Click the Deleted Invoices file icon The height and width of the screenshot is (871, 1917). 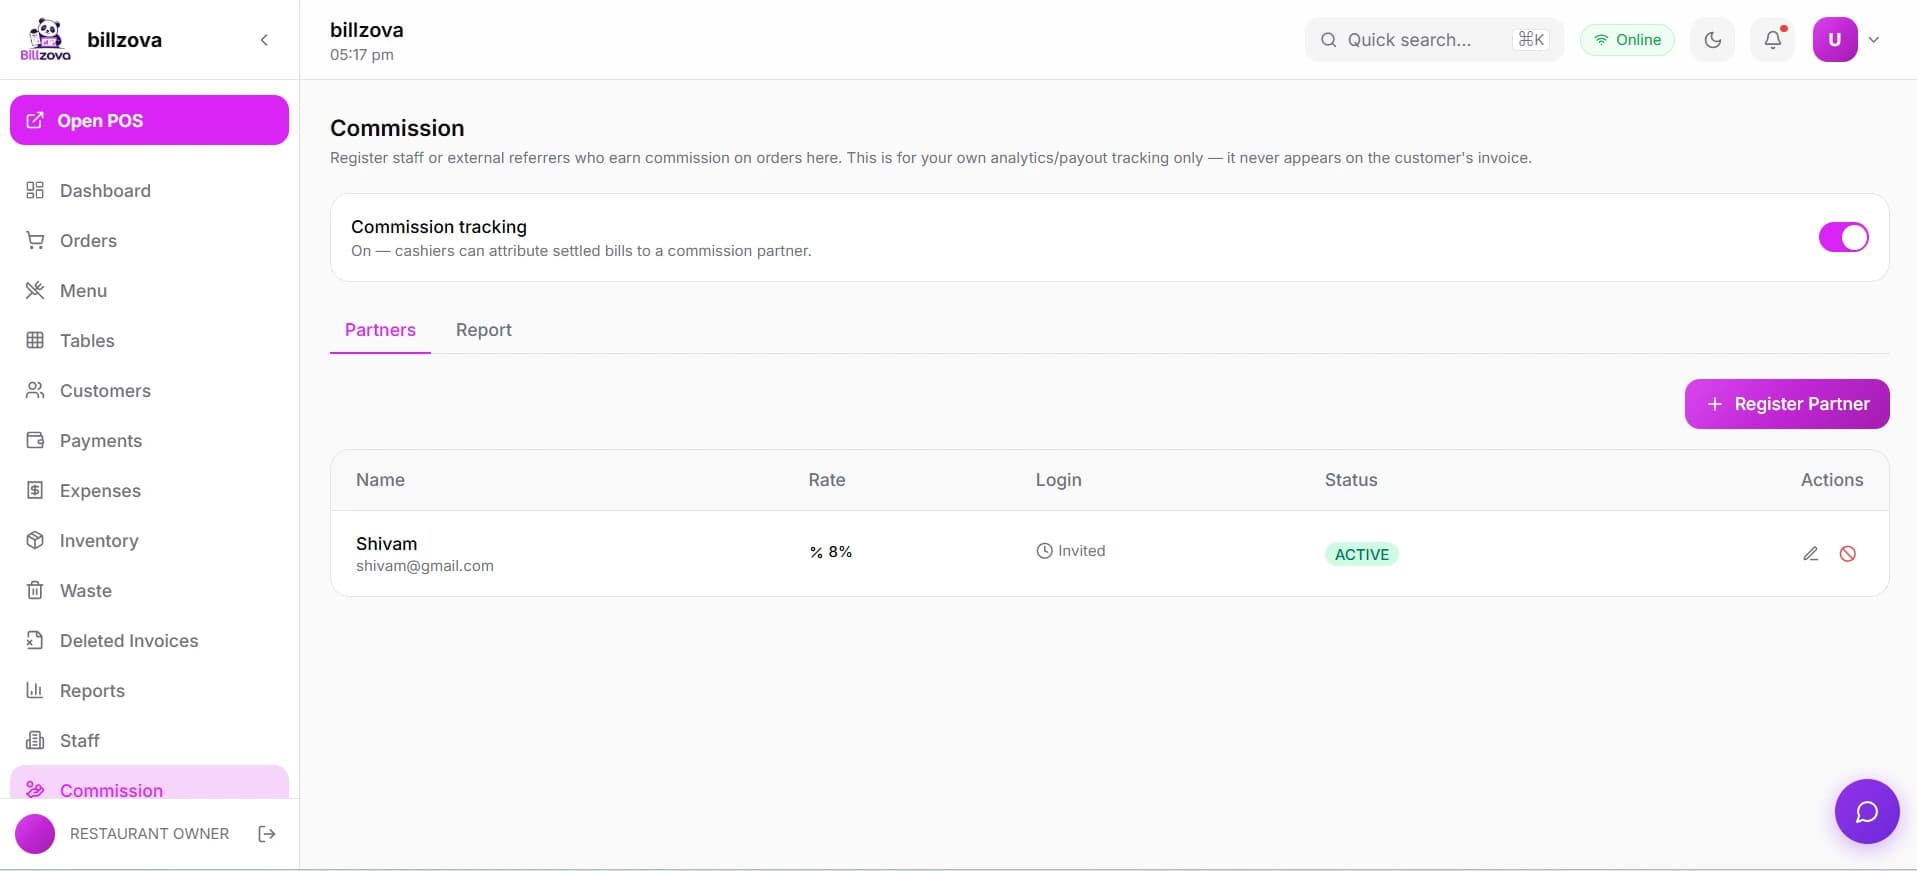pos(35,640)
